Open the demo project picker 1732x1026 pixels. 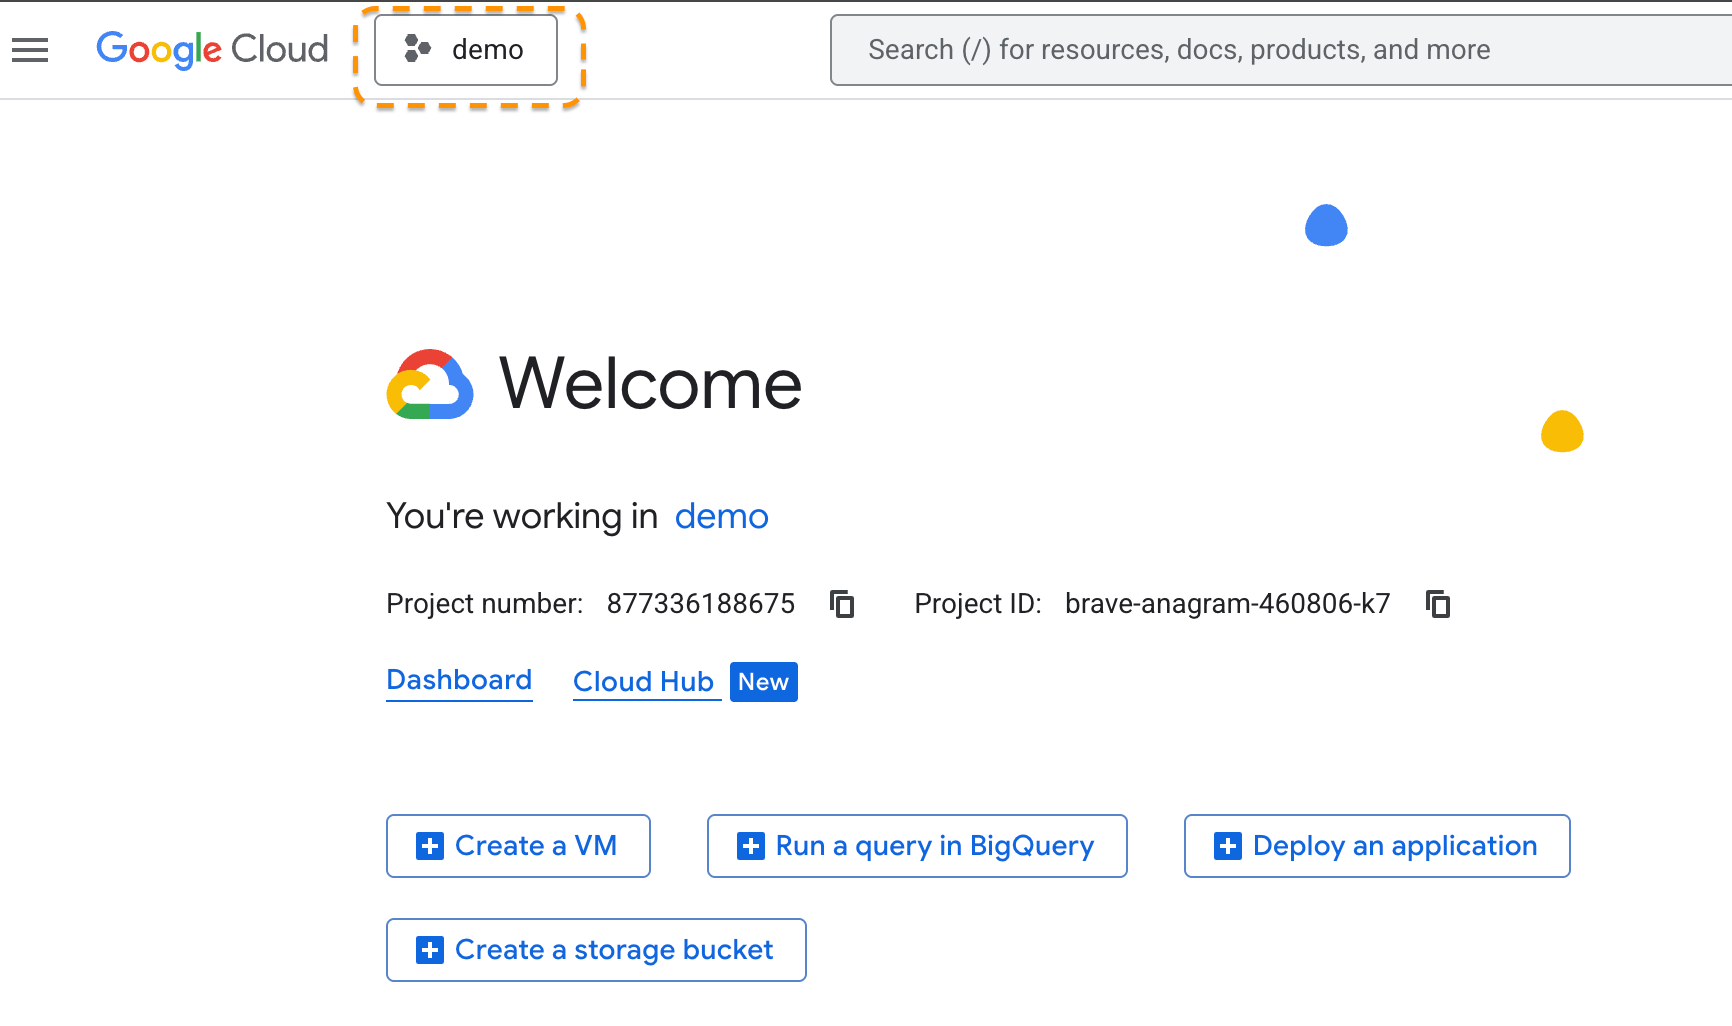pyautogui.click(x=466, y=50)
